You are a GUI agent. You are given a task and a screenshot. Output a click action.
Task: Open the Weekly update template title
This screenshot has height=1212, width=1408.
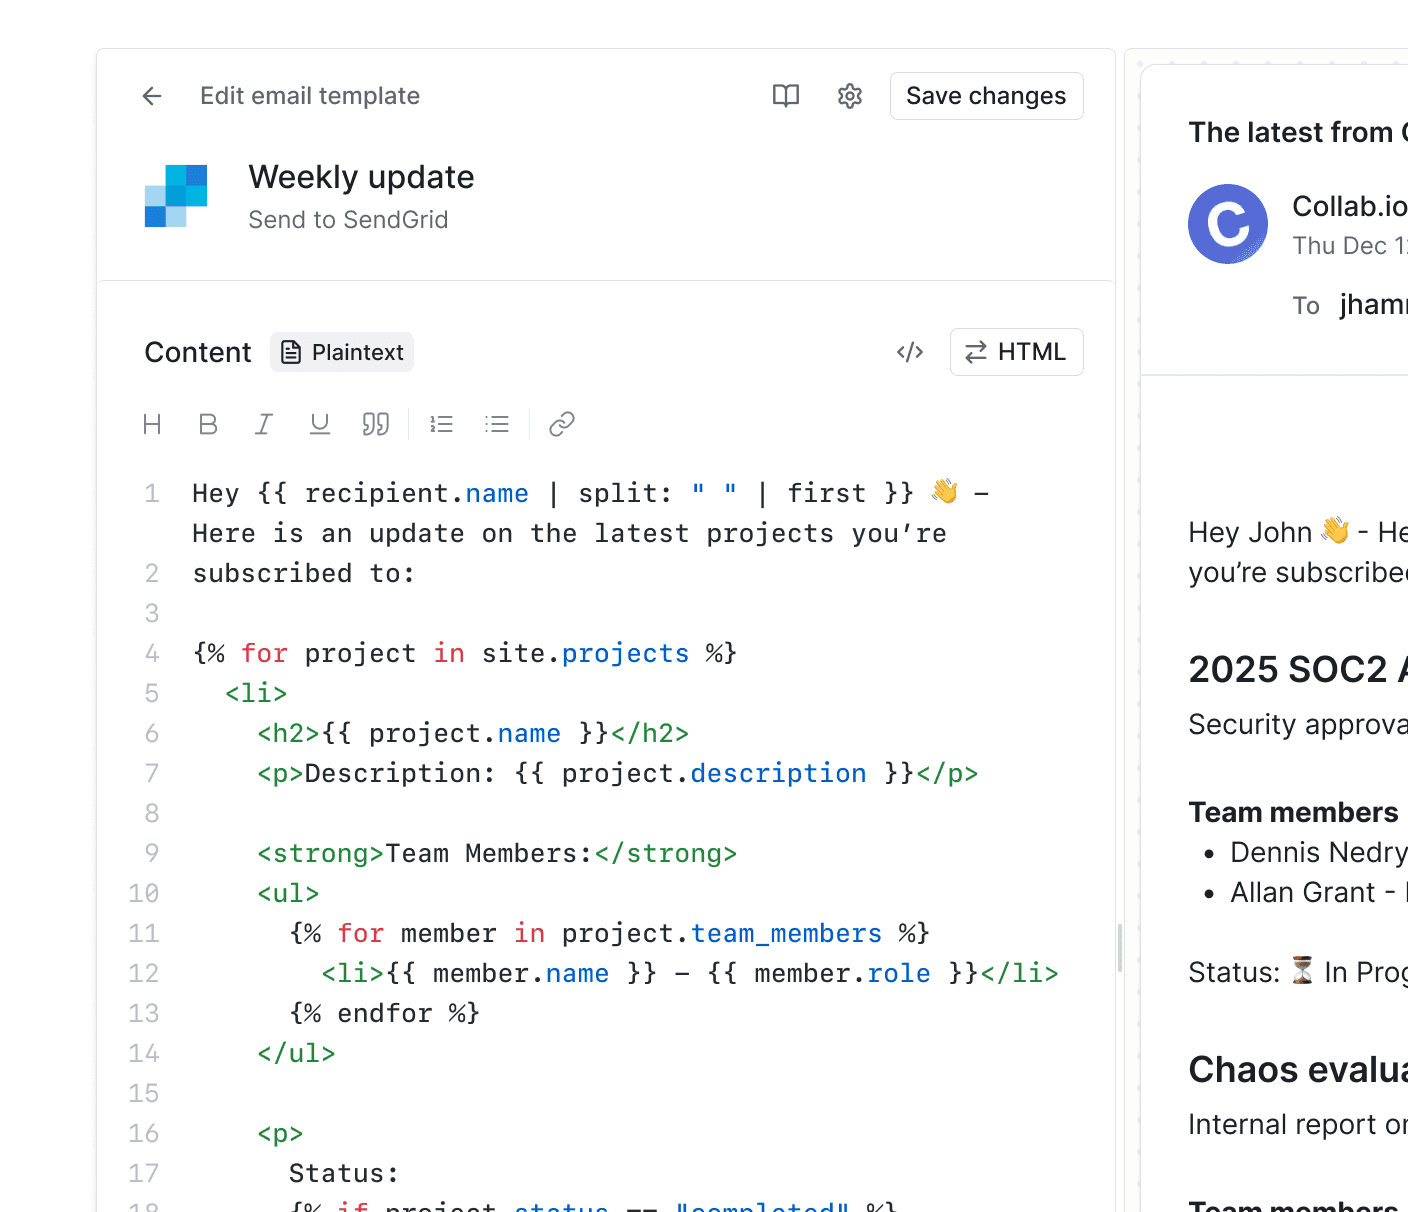click(x=361, y=177)
